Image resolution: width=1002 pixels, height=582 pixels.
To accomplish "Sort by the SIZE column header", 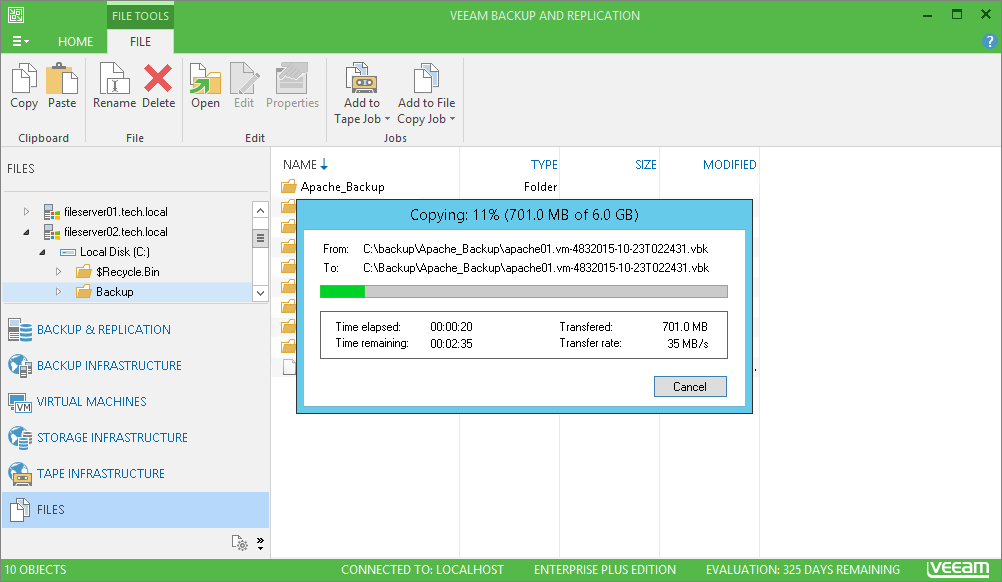I will (645, 165).
